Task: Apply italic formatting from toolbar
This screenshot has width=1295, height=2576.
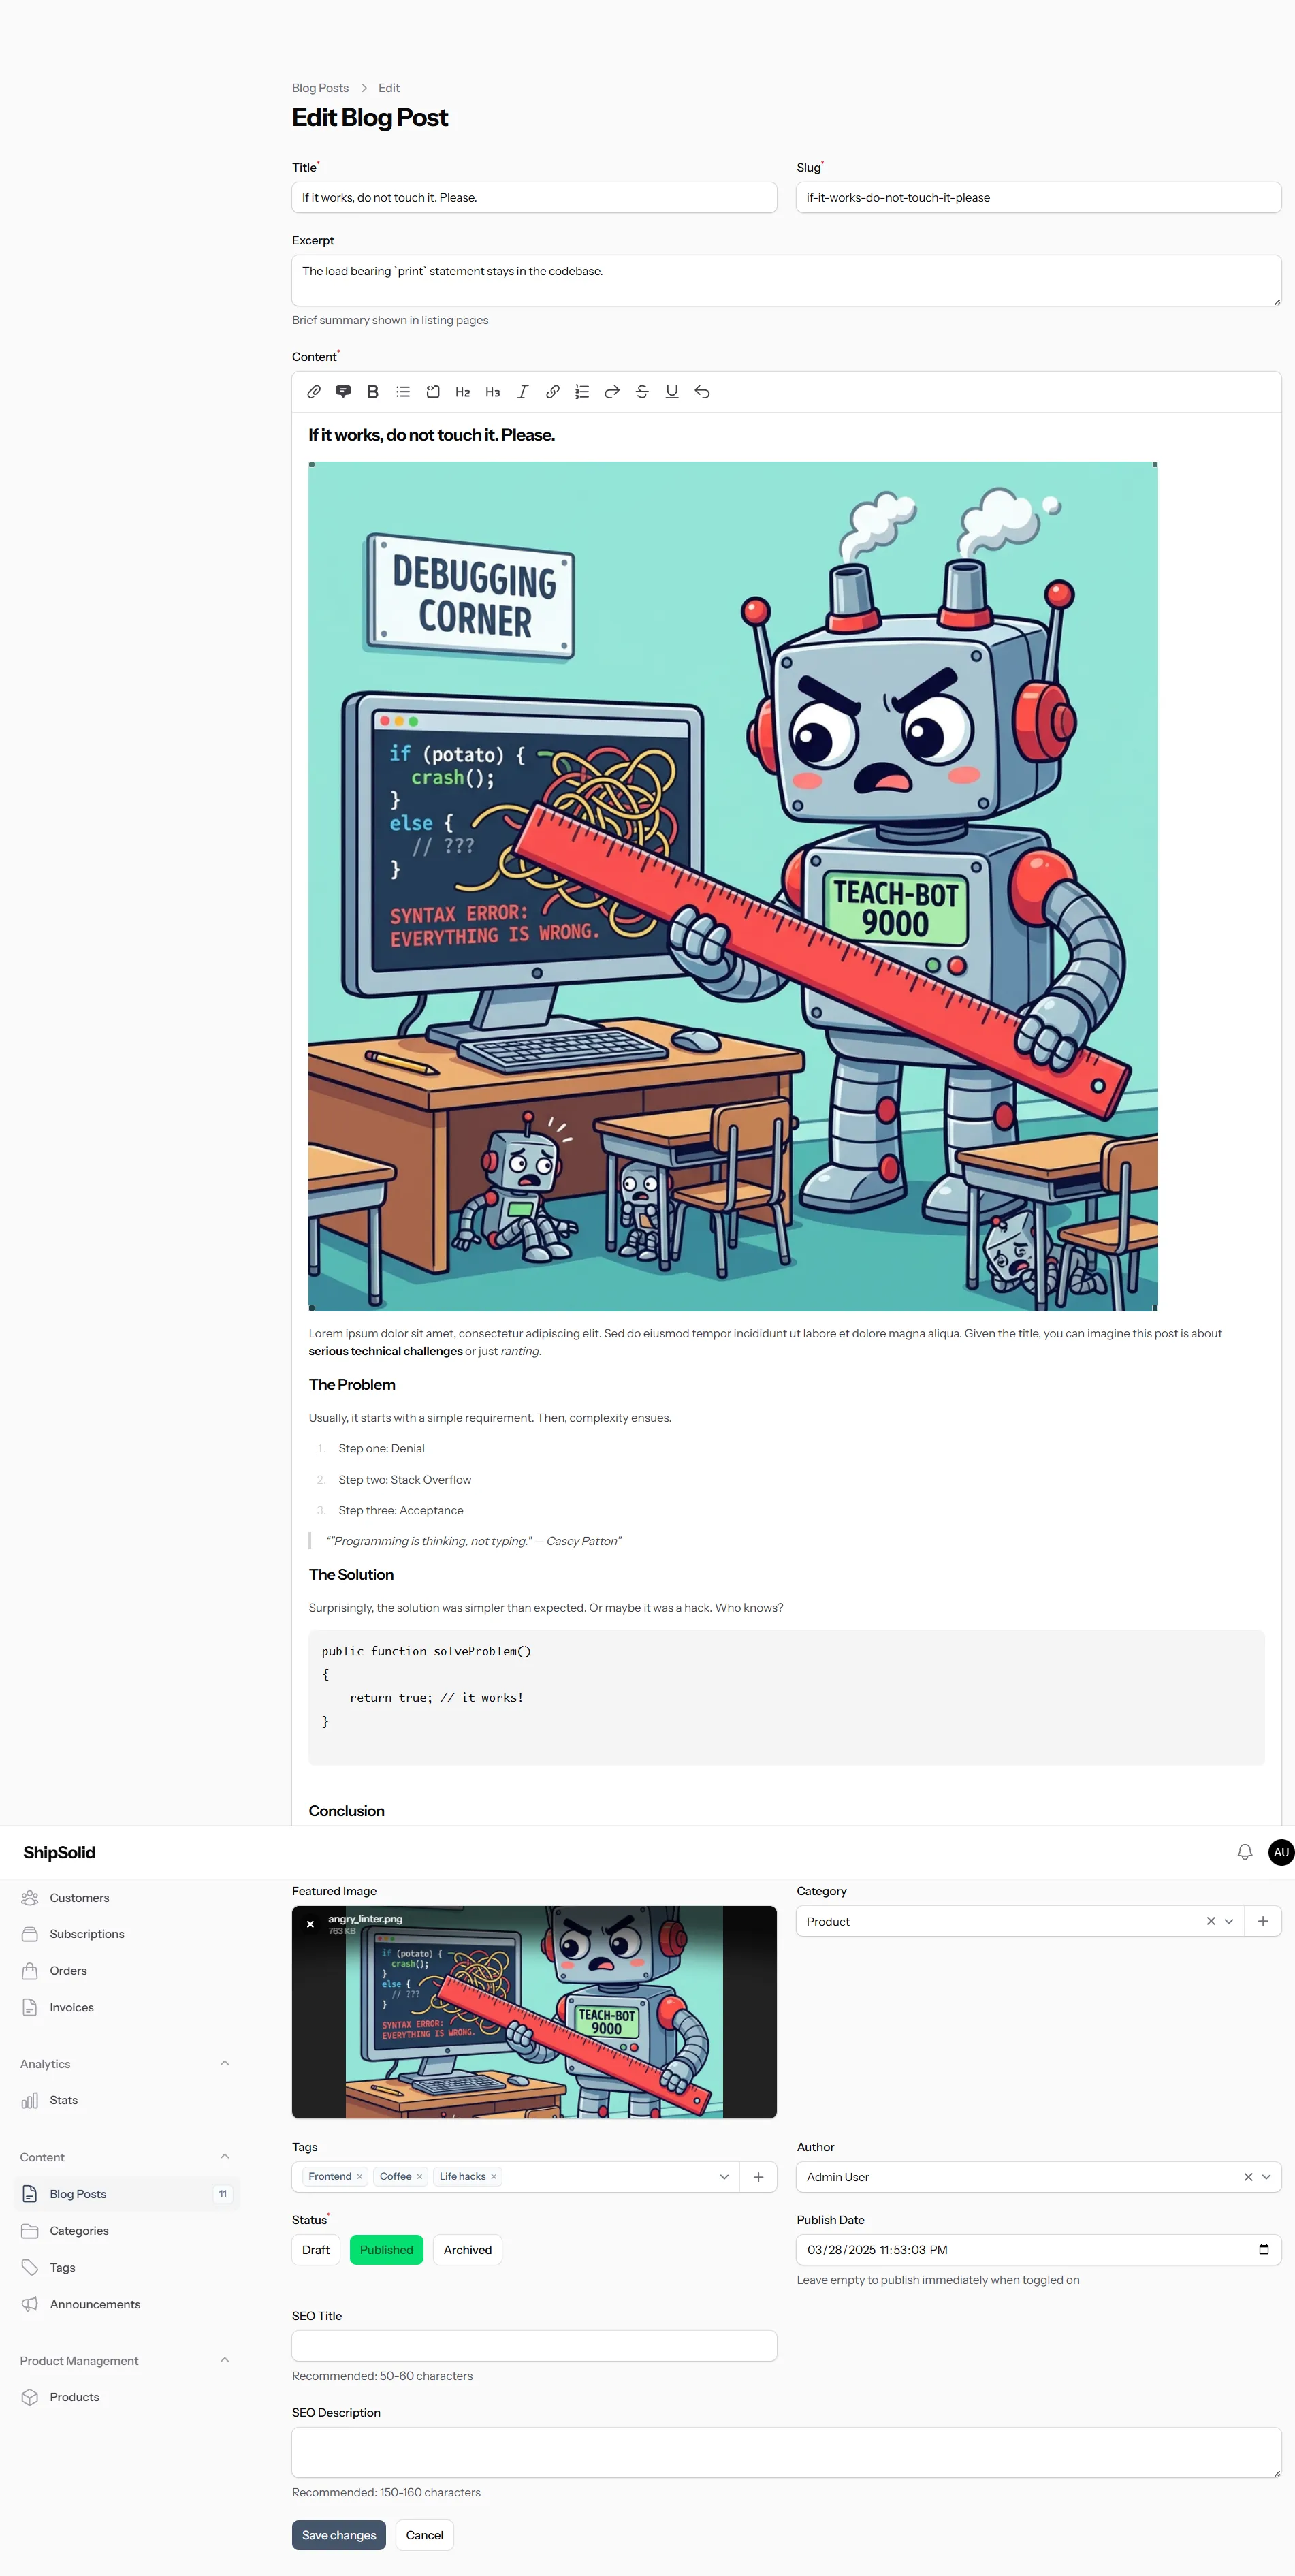Action: [522, 392]
